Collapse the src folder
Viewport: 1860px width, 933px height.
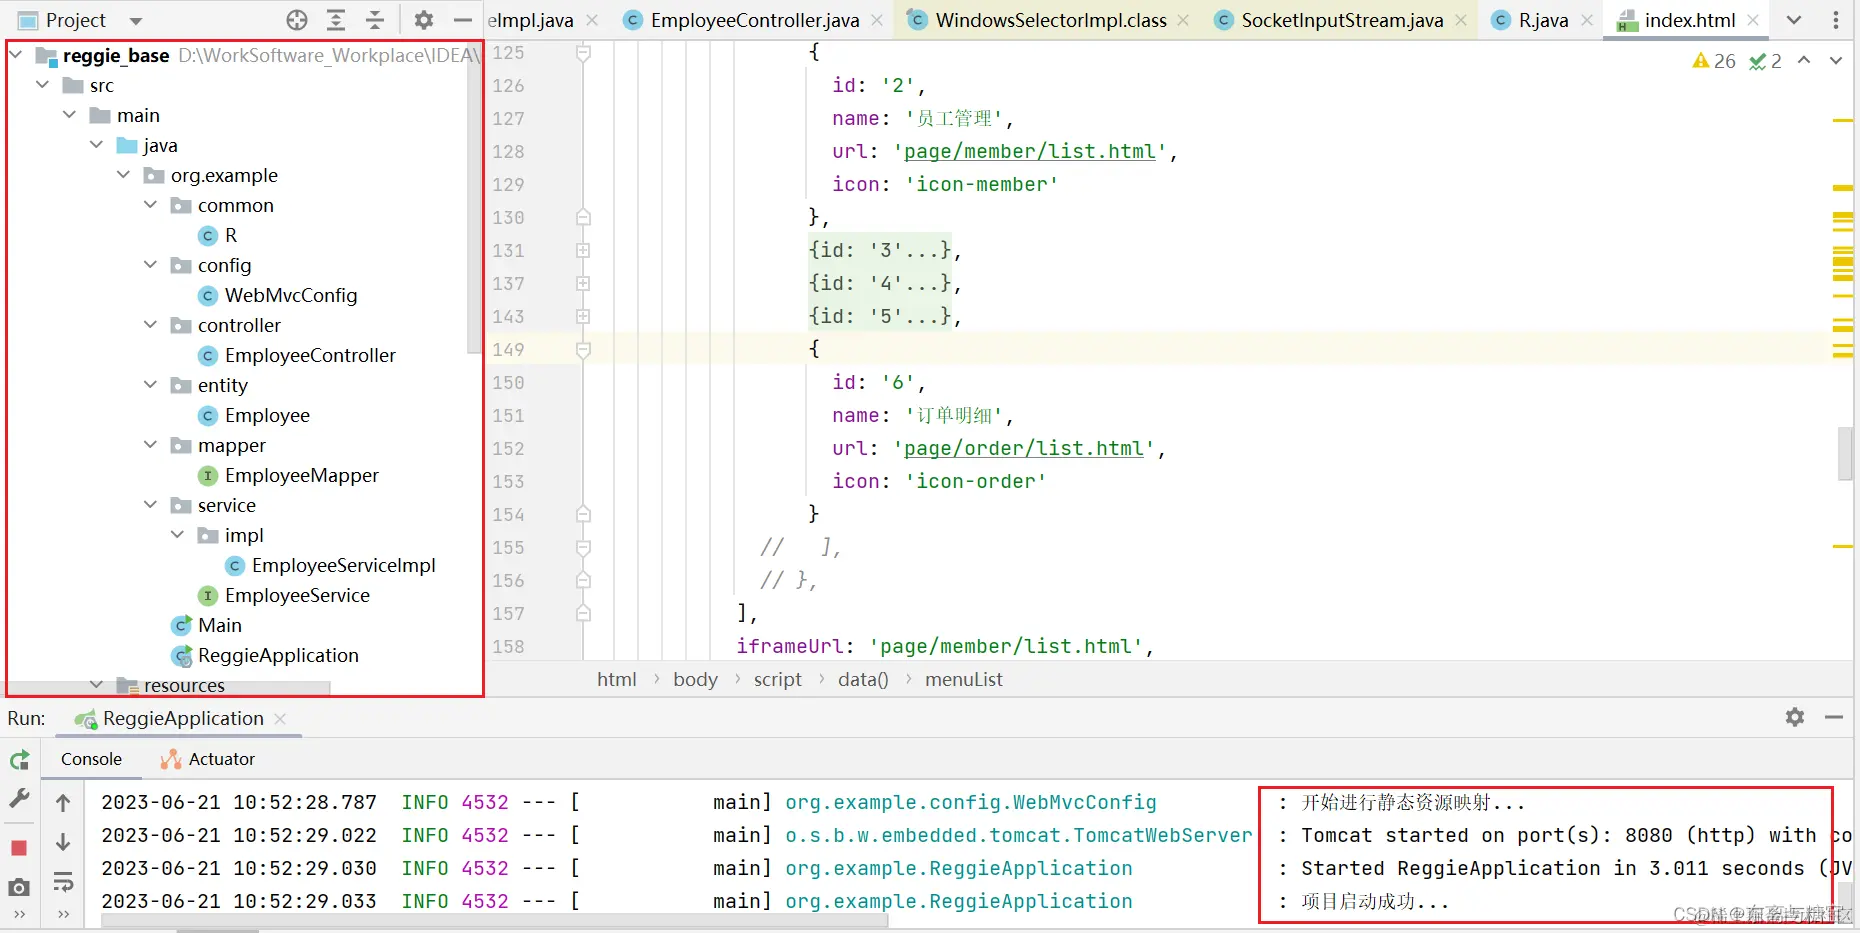(x=42, y=85)
